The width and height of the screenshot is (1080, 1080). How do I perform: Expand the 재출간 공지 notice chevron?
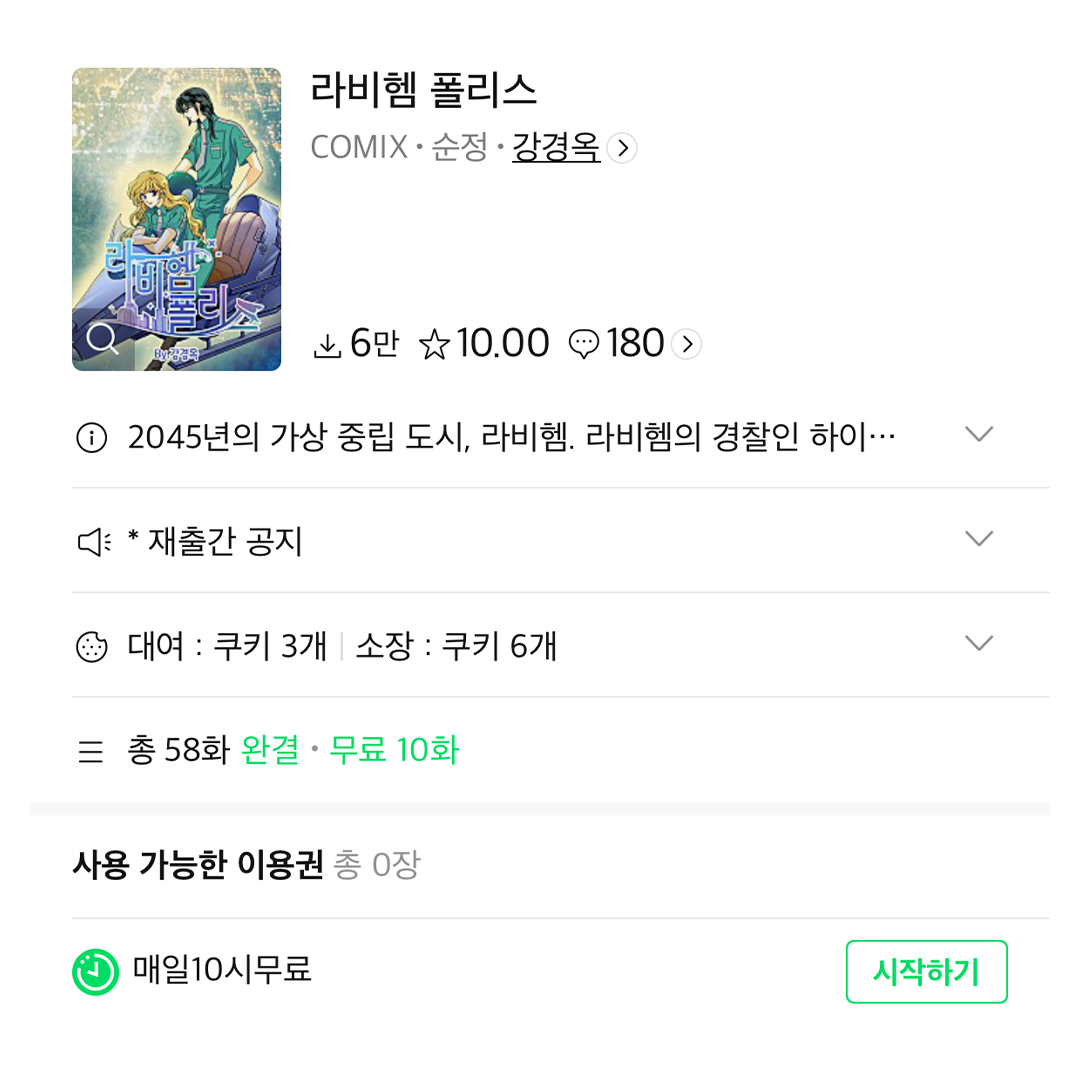[x=979, y=538]
